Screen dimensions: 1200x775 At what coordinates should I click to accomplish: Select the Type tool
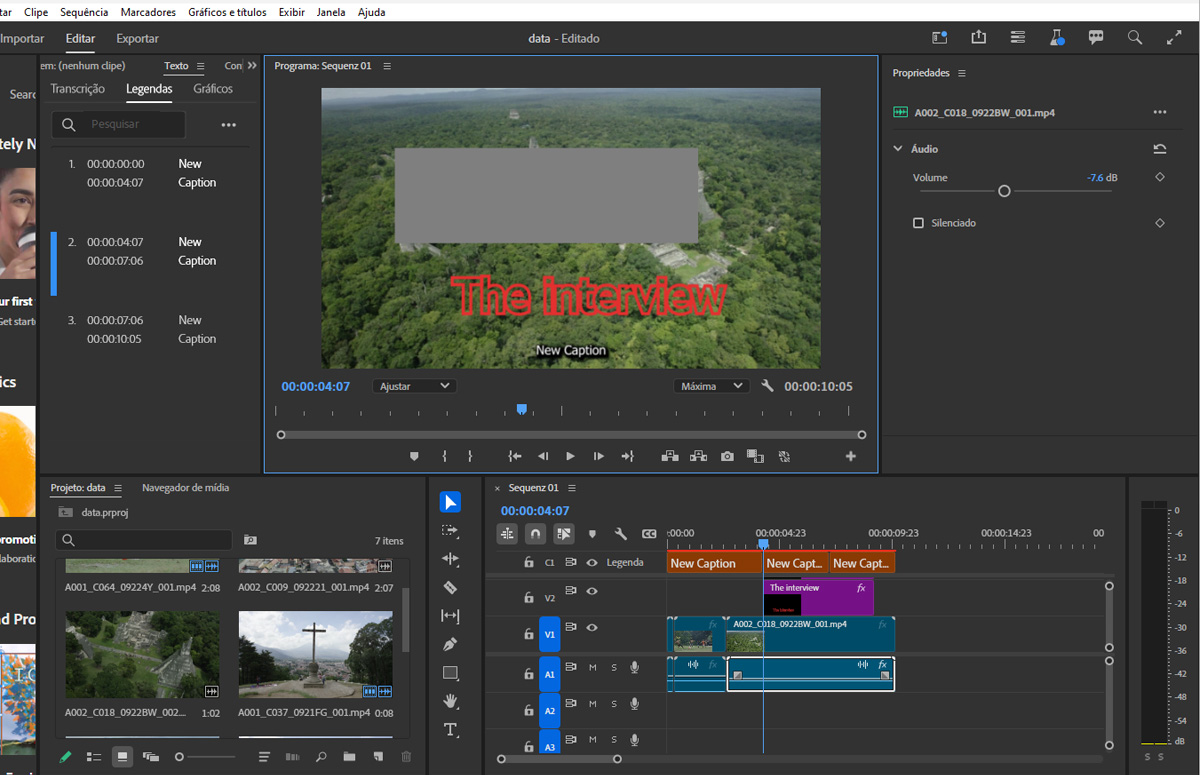(450, 730)
